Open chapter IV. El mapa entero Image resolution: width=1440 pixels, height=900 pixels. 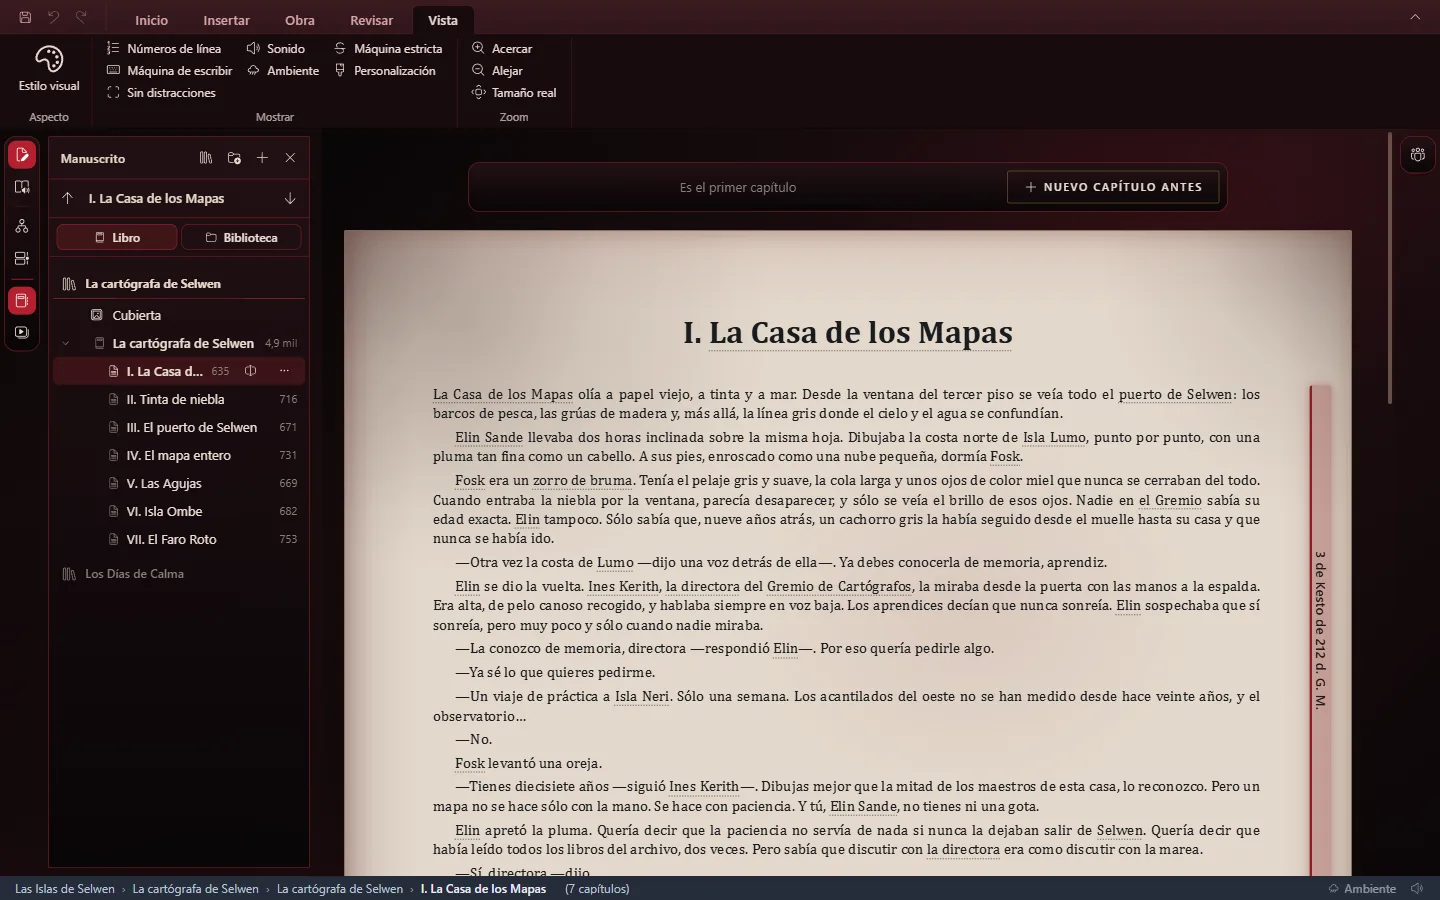pos(179,455)
